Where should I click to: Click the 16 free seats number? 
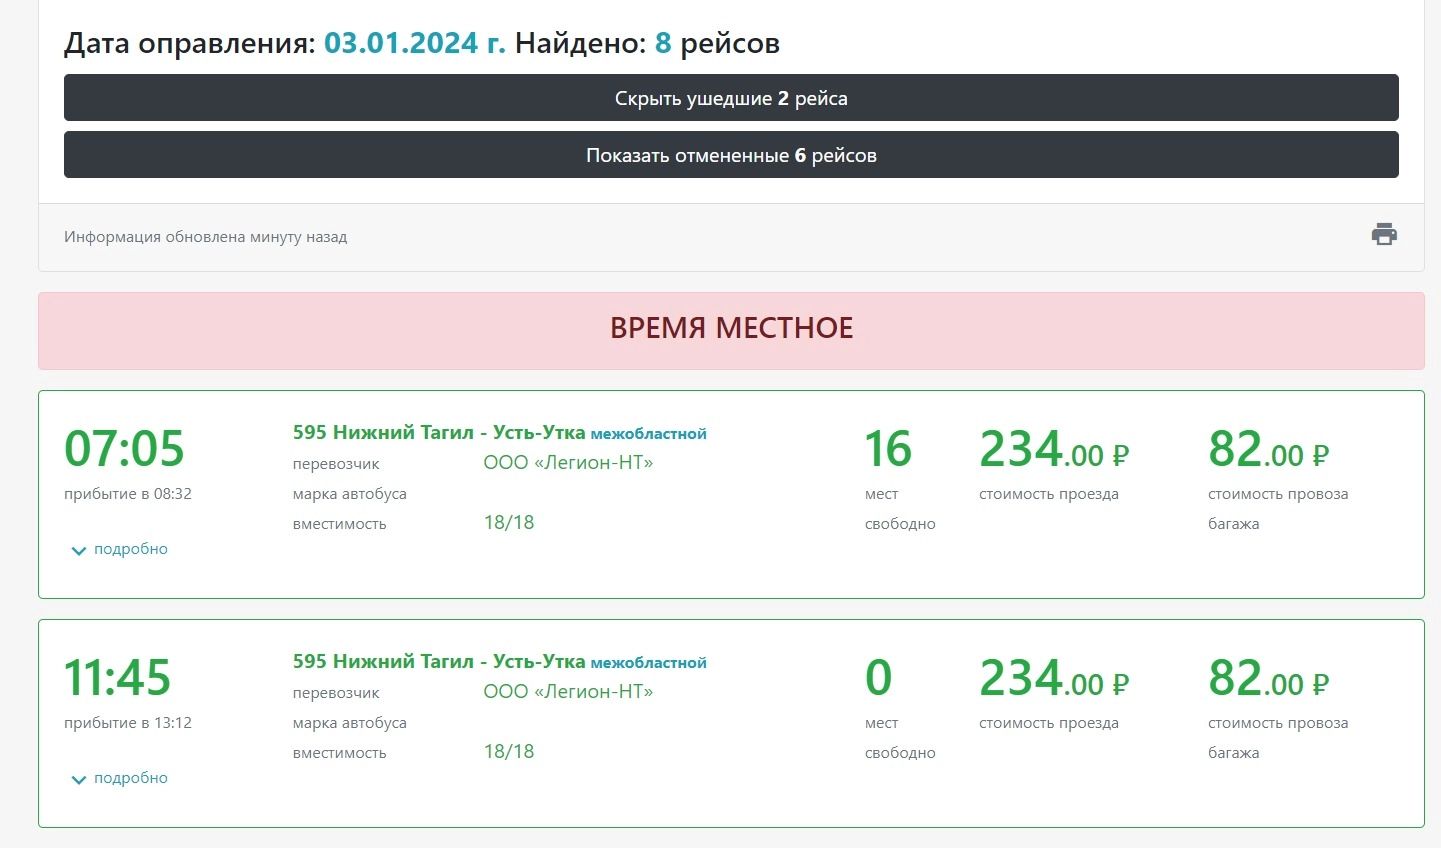coord(888,449)
